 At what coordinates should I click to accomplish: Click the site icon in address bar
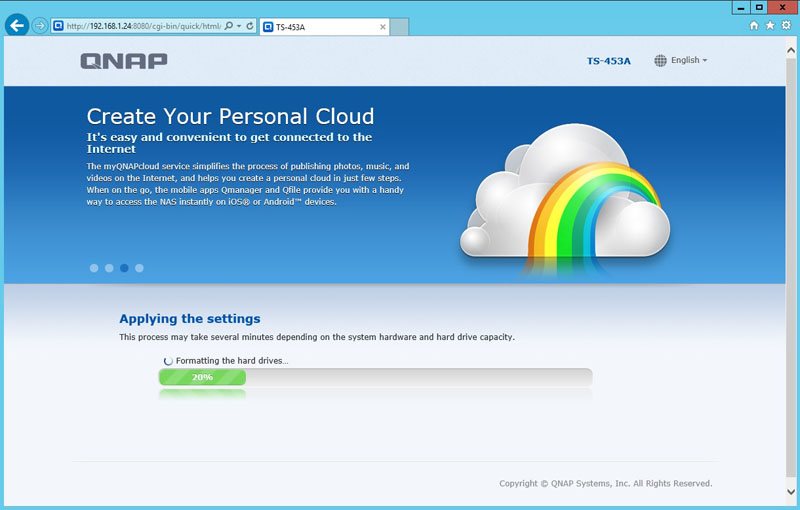tap(58, 26)
